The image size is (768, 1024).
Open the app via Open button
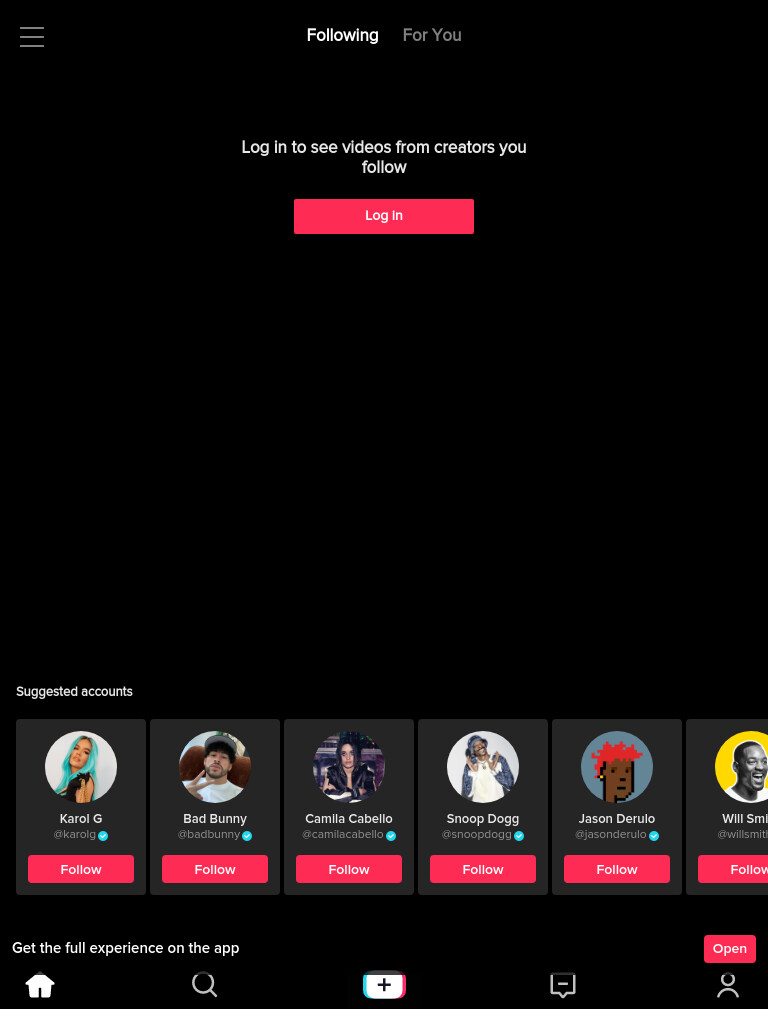click(x=729, y=948)
